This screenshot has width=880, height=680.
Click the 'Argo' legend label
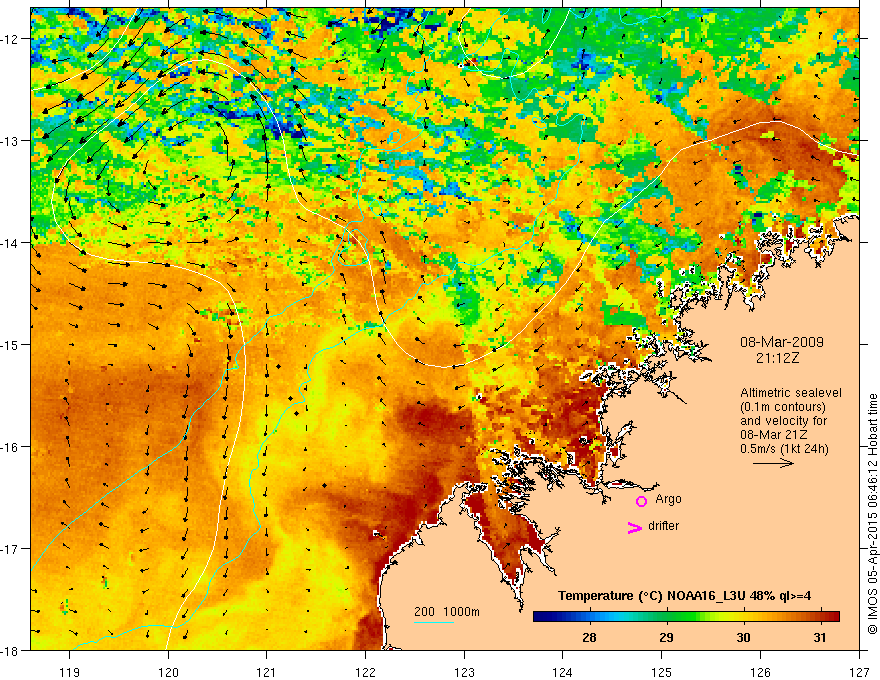668,499
